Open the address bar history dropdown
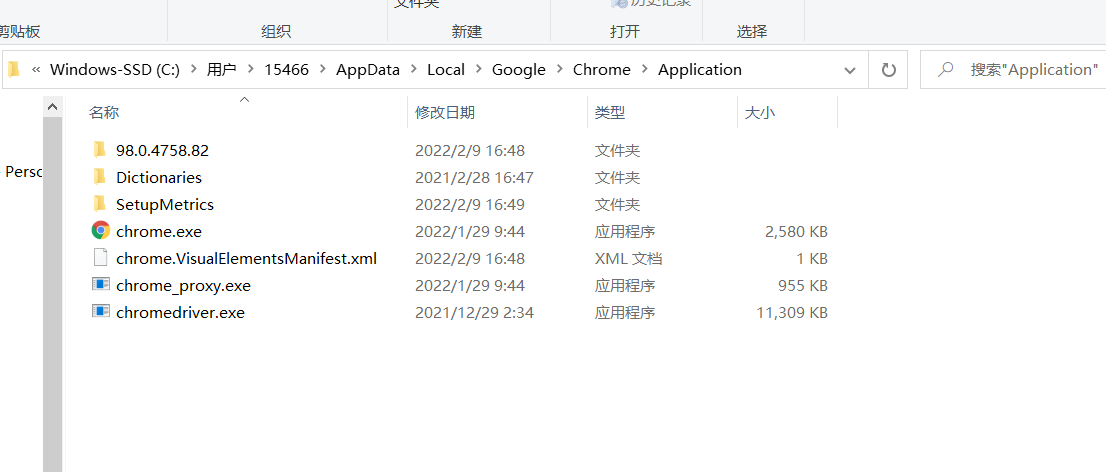The width and height of the screenshot is (1106, 472). point(850,70)
